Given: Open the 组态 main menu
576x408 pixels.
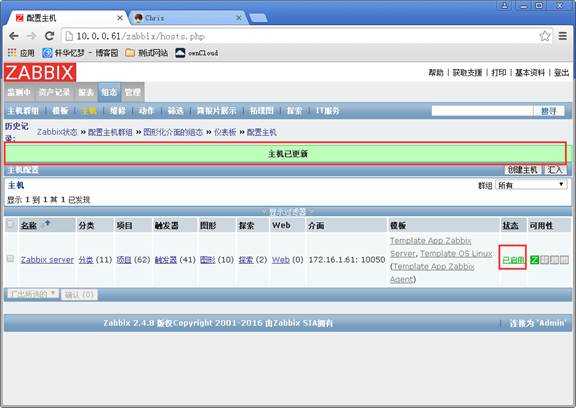Looking at the screenshot, I should click(109, 92).
